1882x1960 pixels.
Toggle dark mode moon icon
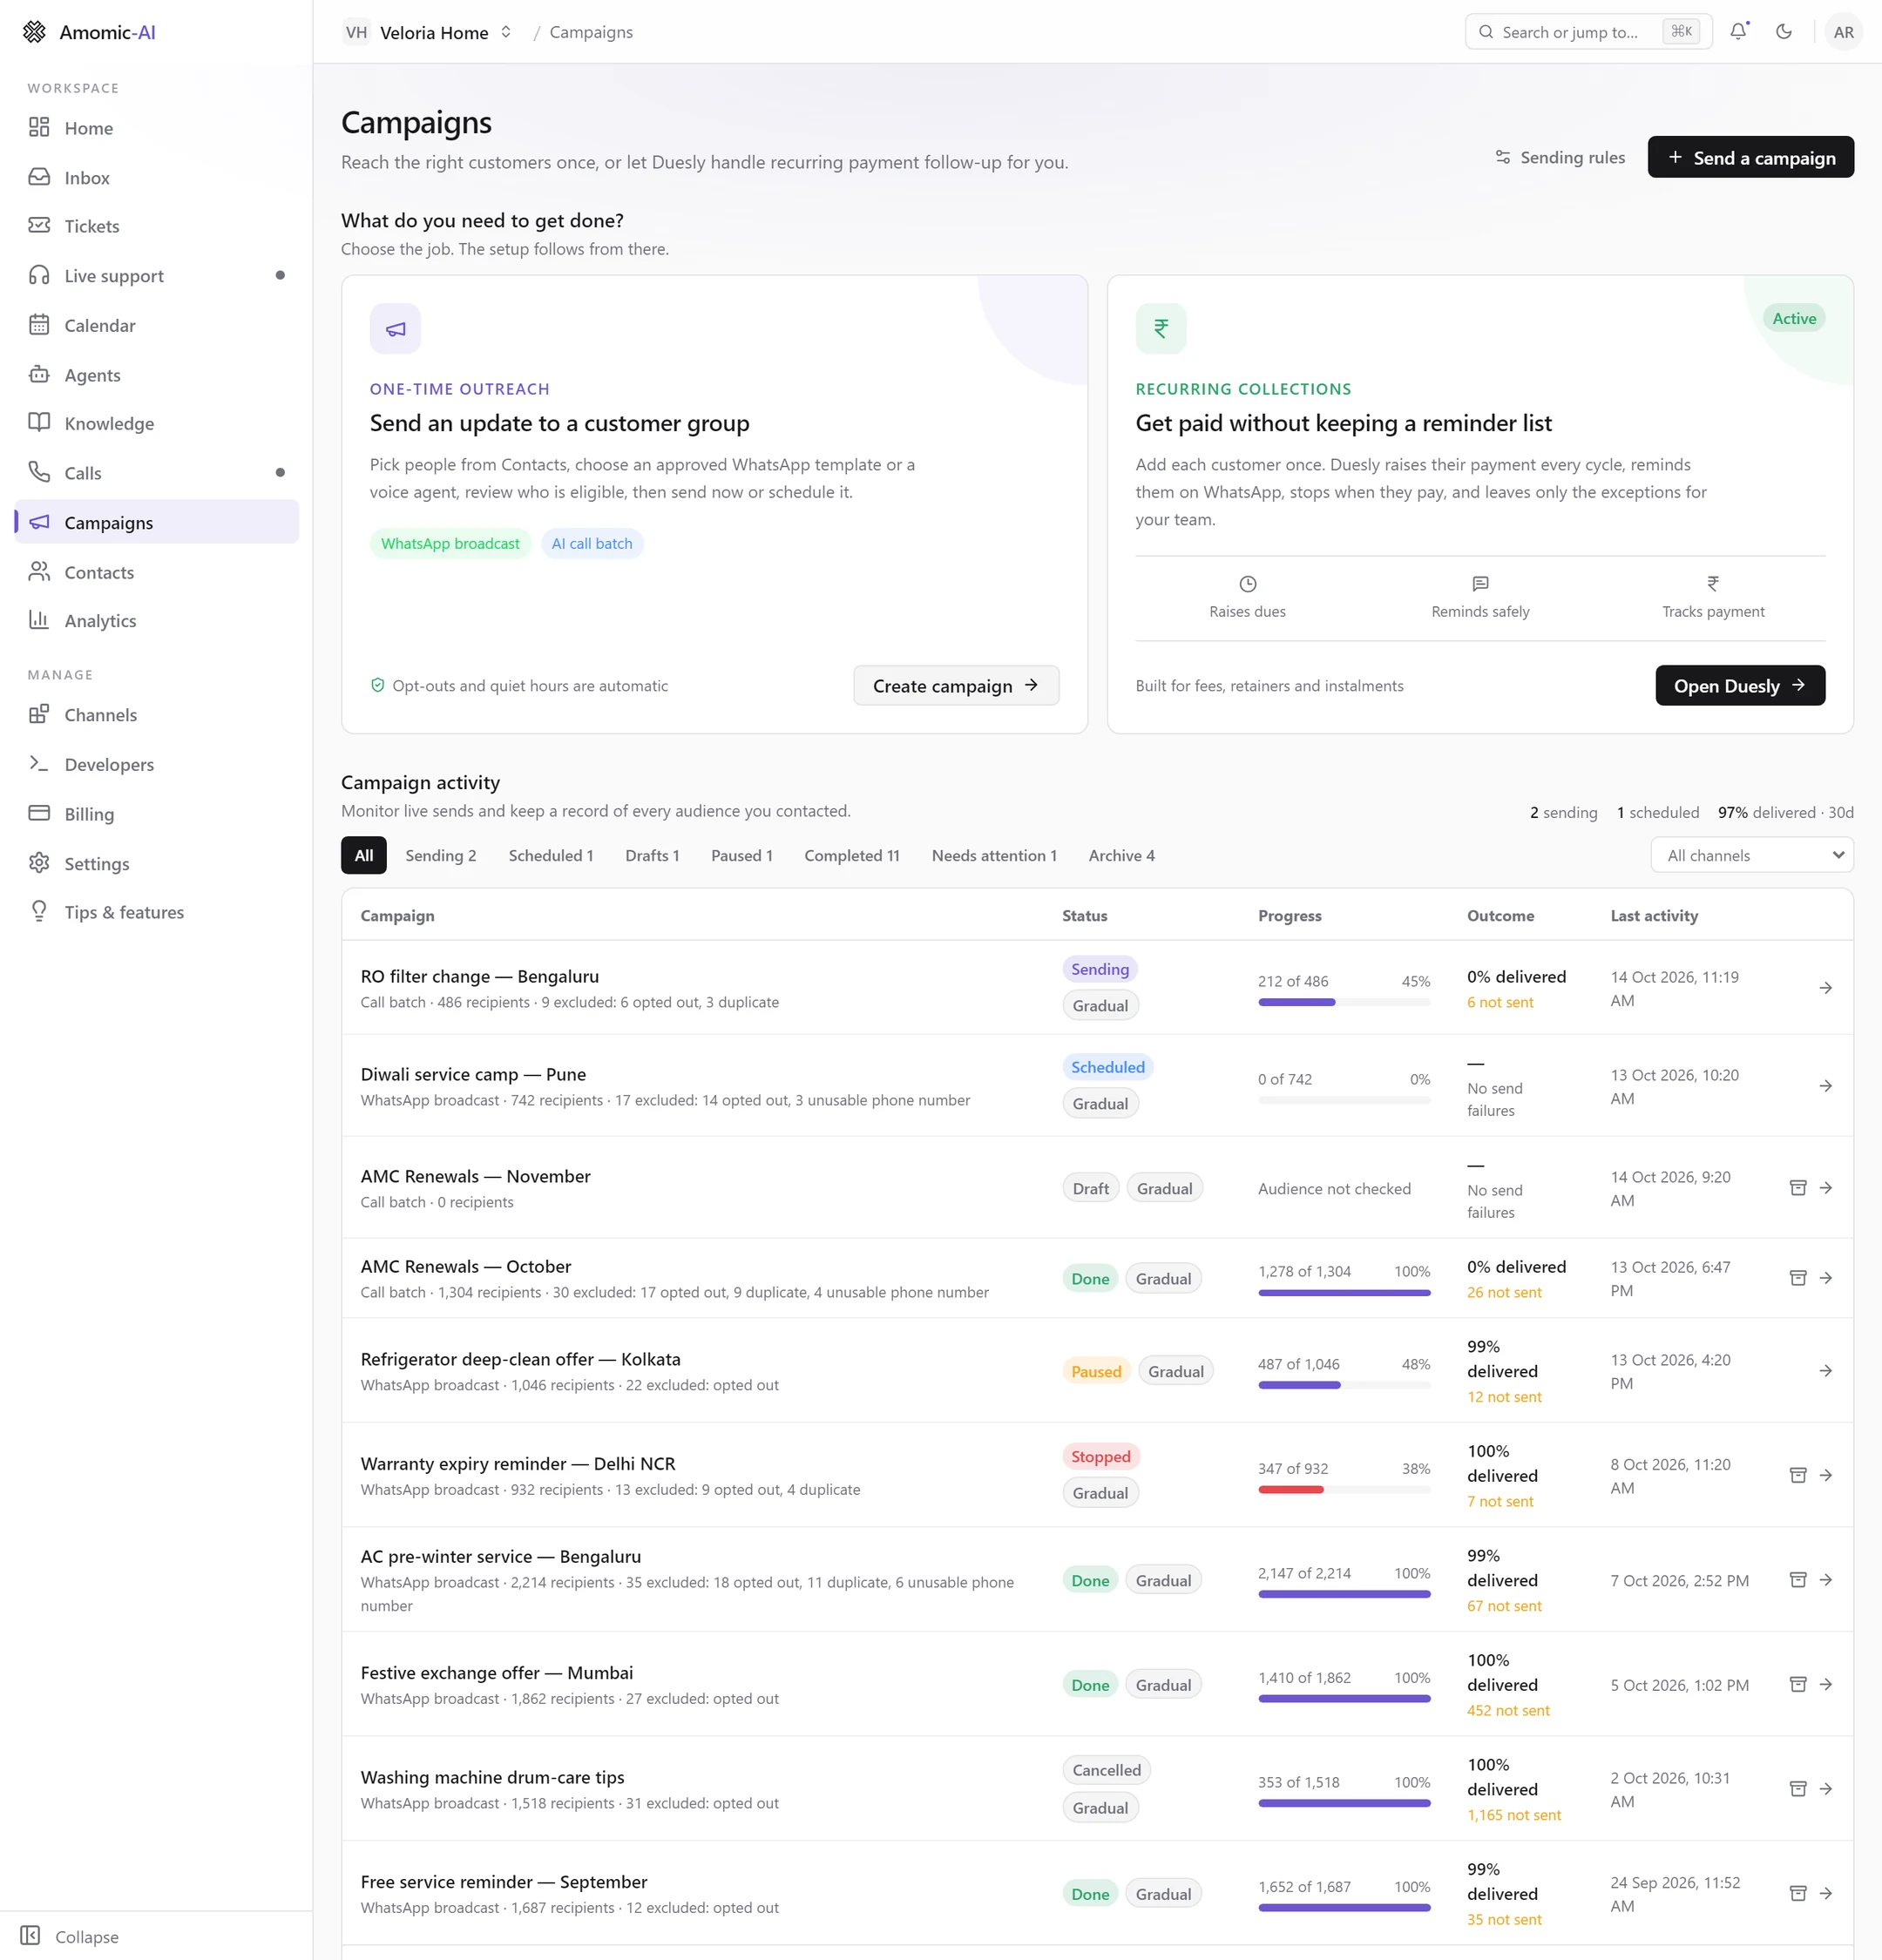[x=1783, y=31]
